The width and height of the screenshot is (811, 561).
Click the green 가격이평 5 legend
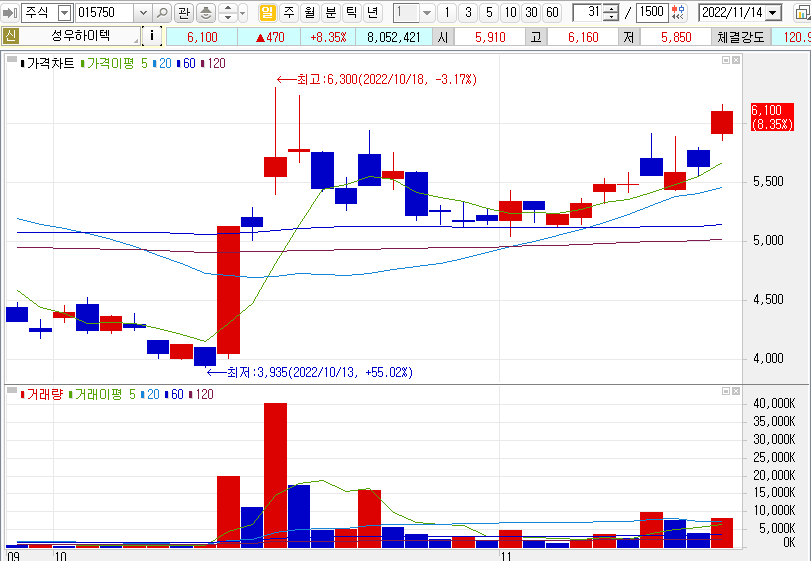pos(114,64)
